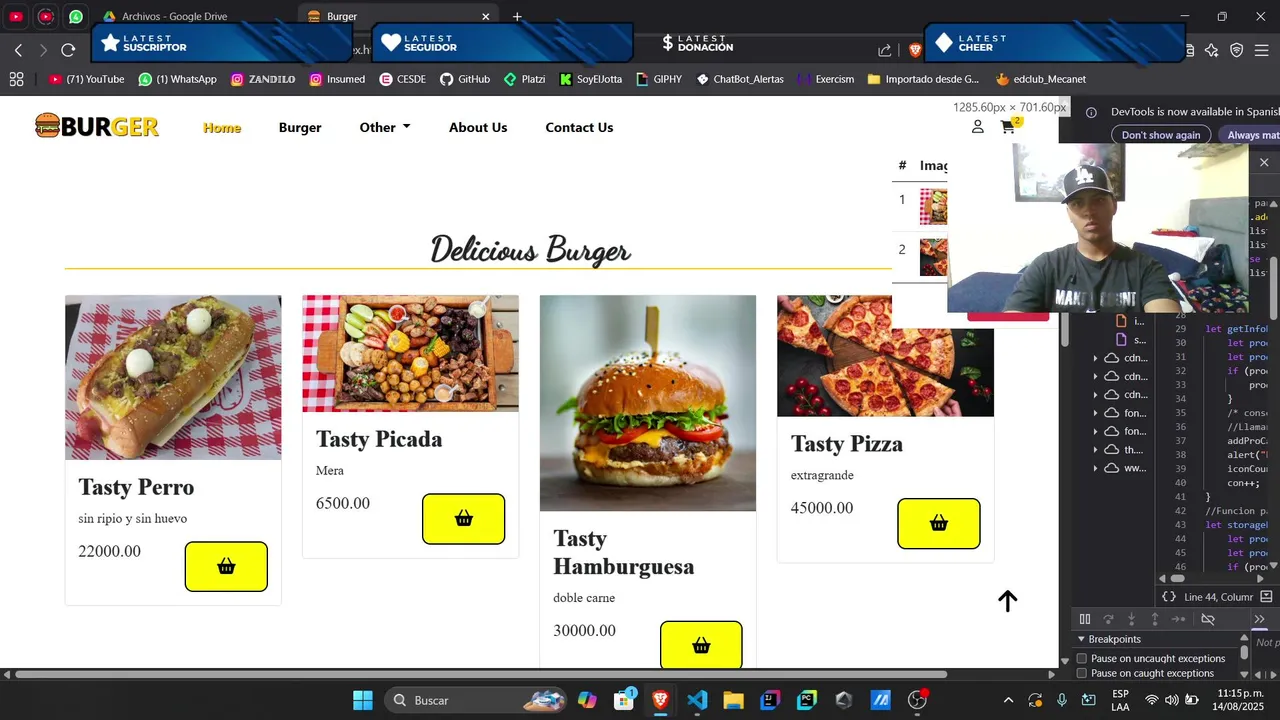This screenshot has width=1280, height=720.
Task: Go to Home in the site navbar
Action: [222, 127]
